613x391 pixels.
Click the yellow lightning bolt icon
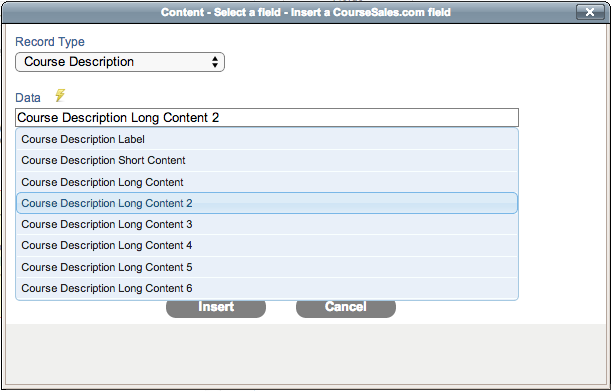click(x=60, y=95)
